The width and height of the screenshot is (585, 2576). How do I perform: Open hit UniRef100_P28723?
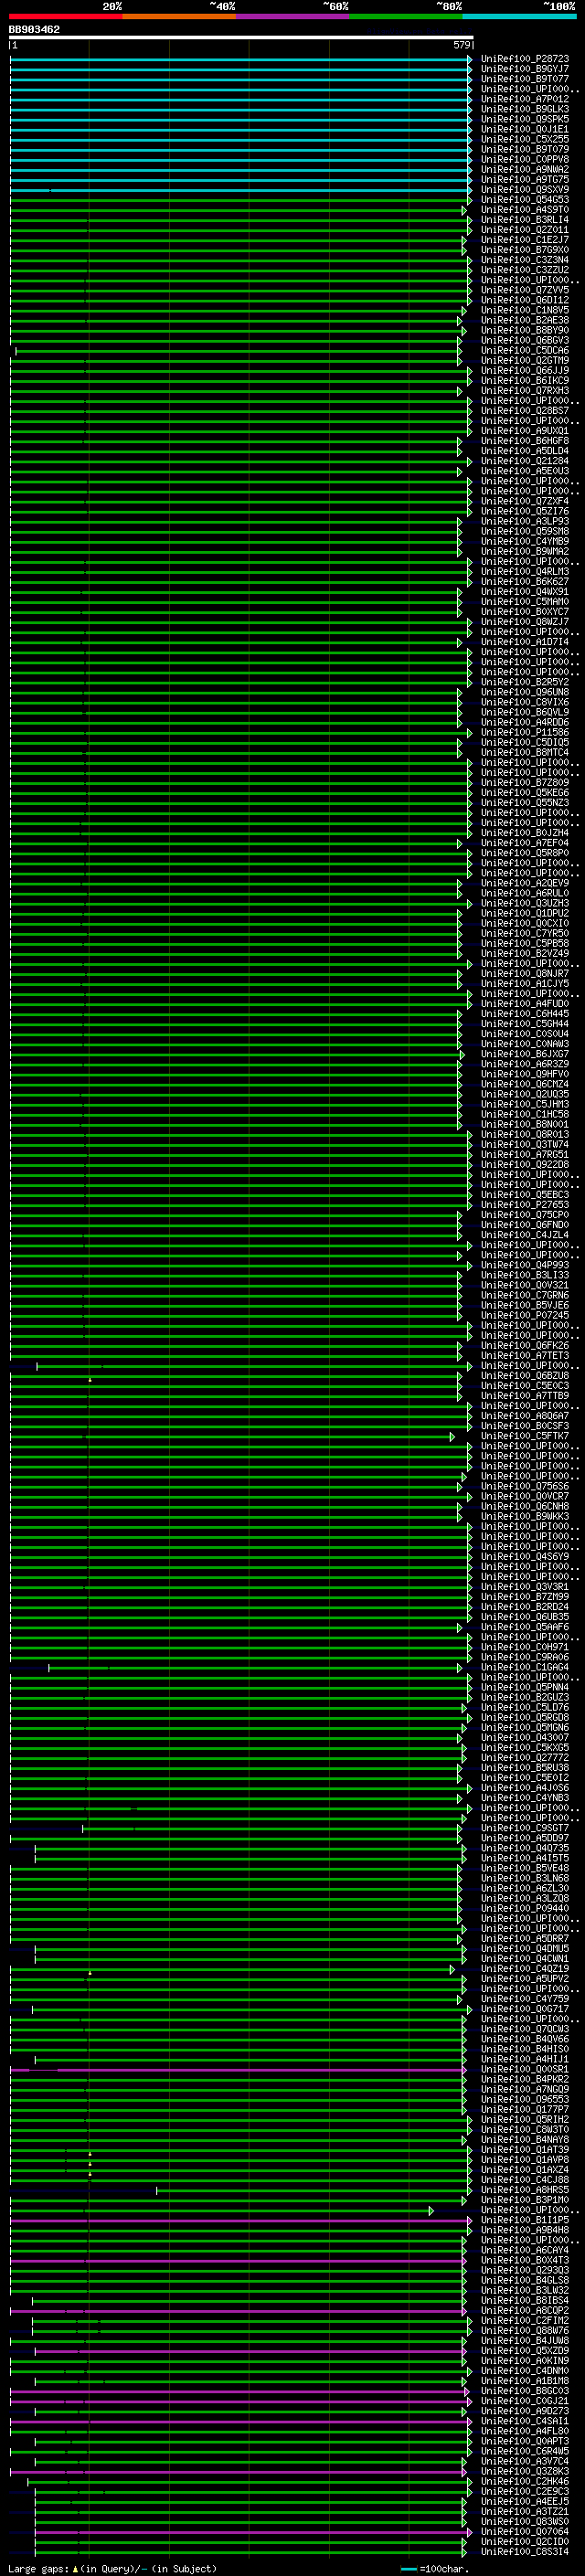point(524,59)
